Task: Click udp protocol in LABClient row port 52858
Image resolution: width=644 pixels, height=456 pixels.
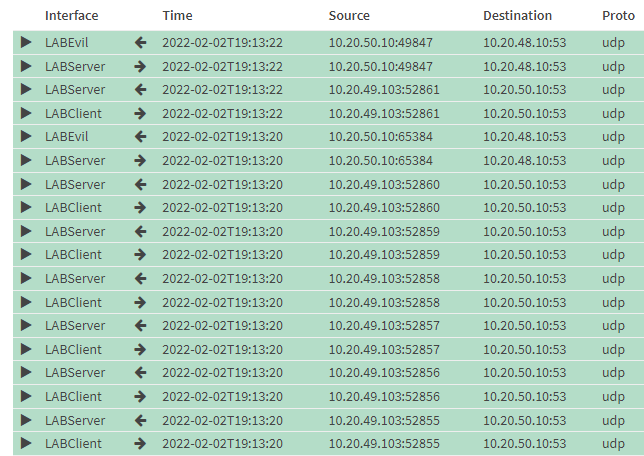Action: click(613, 303)
